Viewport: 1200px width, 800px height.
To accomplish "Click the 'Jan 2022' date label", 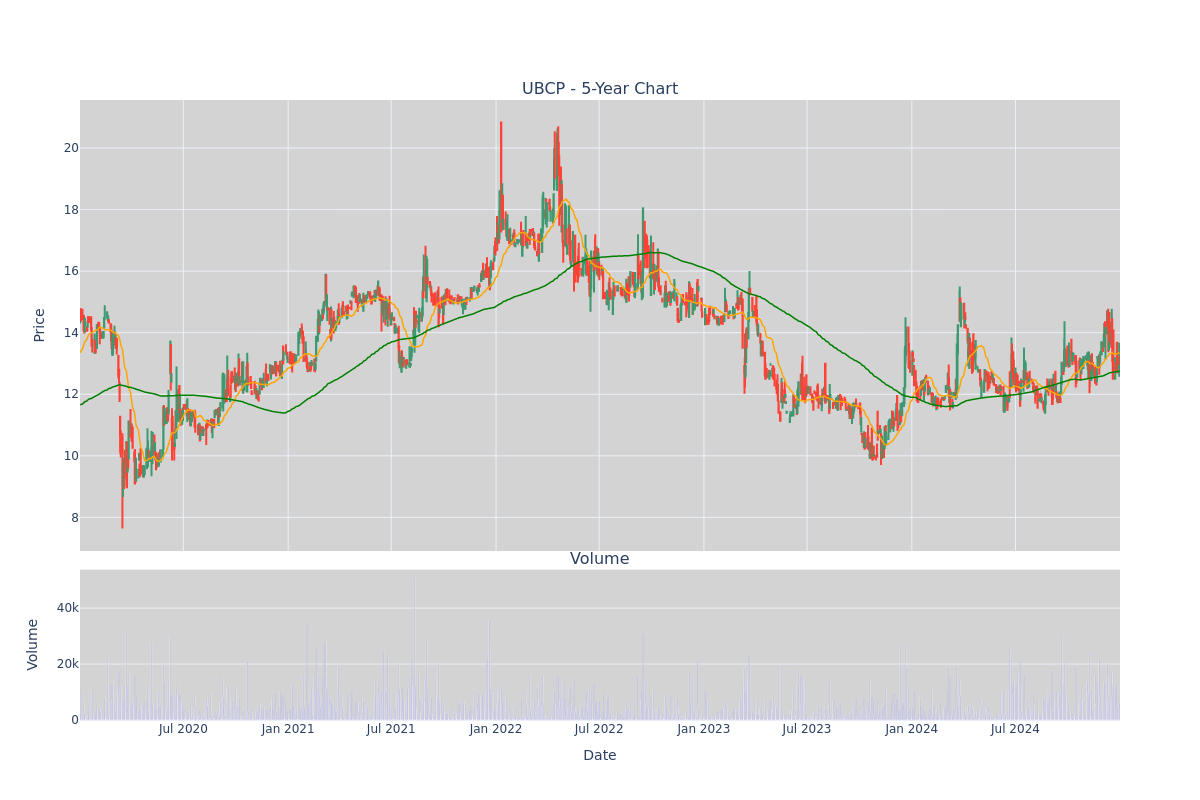I will coord(496,729).
